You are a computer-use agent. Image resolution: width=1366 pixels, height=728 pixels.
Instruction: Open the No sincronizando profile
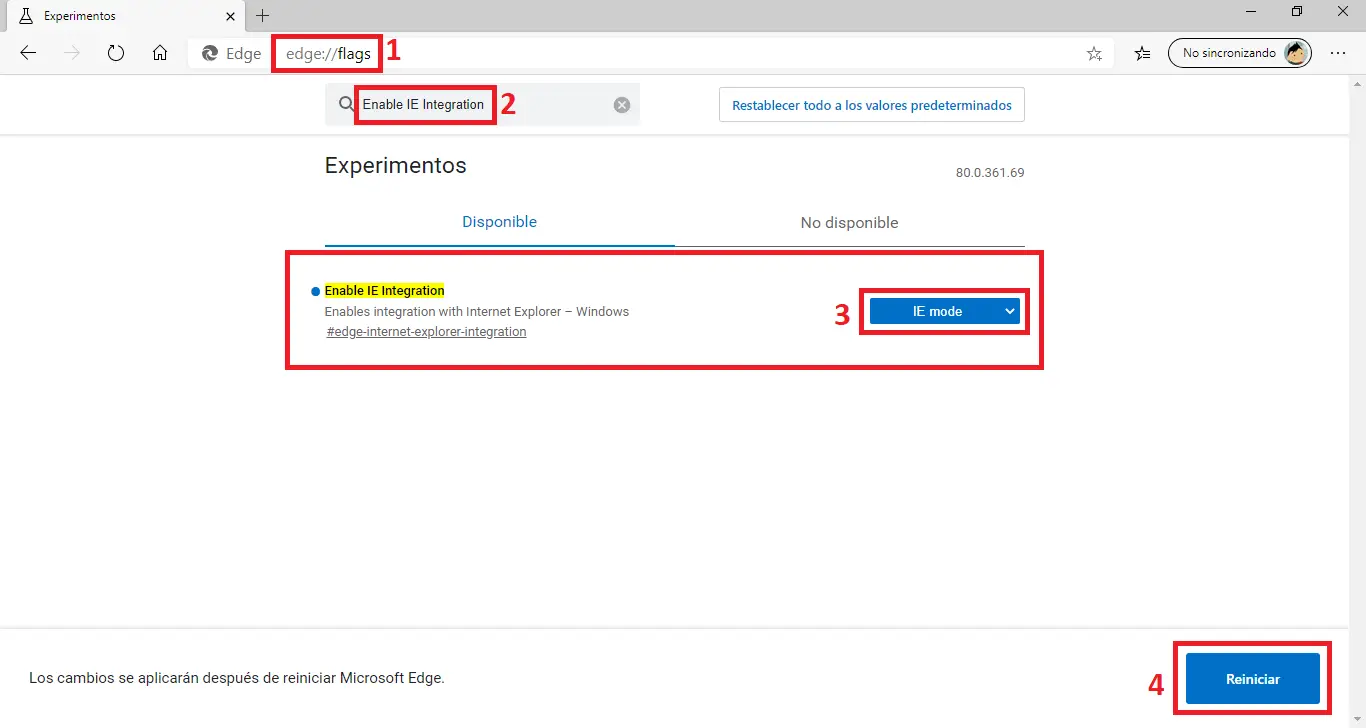coord(1240,53)
